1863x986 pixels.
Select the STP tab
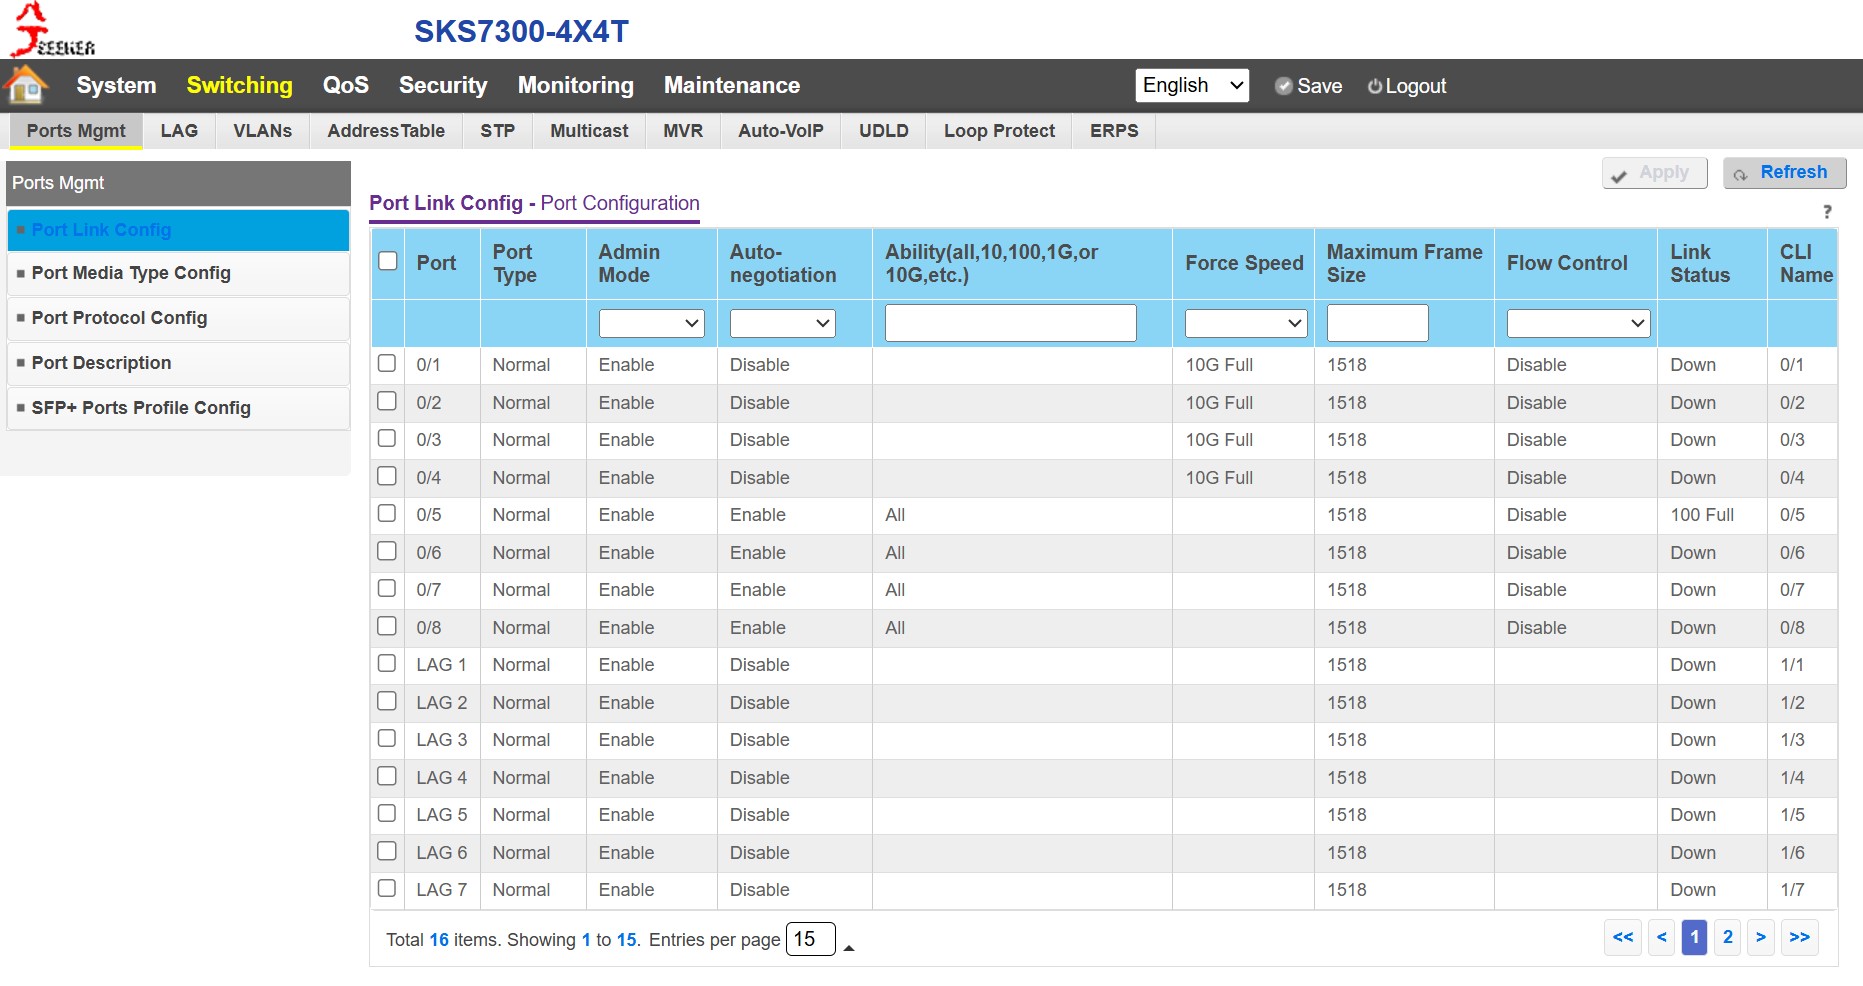pos(498,131)
